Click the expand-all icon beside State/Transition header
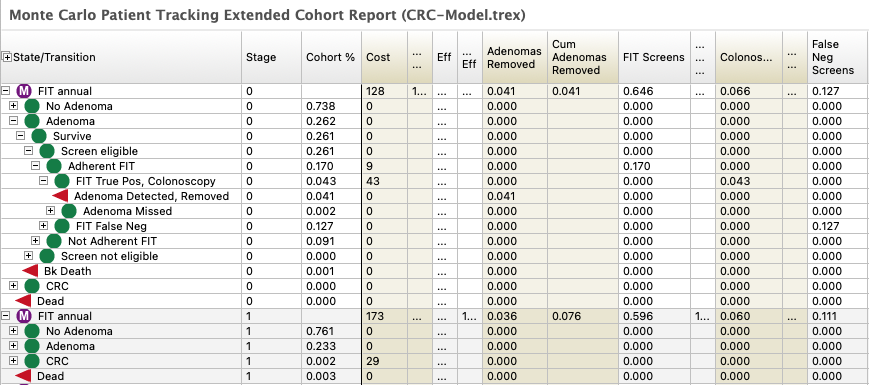This screenshot has width=869, height=385. (x=7, y=57)
